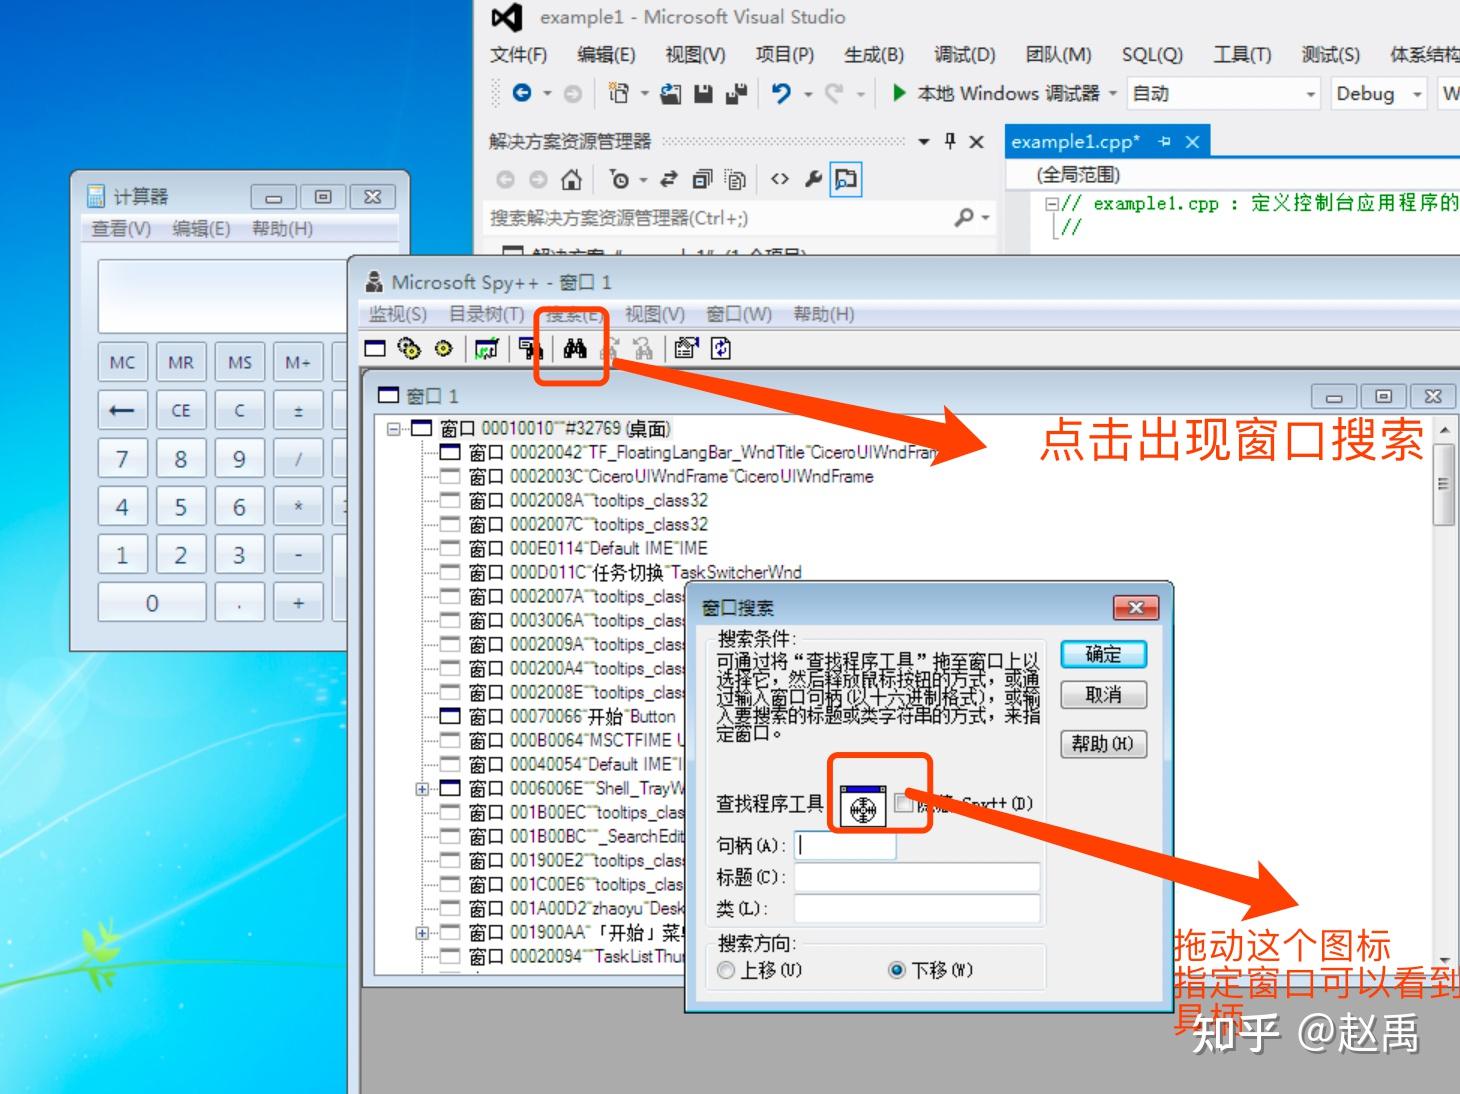Click Show All Files icon in Solution Explorer
The height and width of the screenshot is (1094, 1460).
(736, 180)
